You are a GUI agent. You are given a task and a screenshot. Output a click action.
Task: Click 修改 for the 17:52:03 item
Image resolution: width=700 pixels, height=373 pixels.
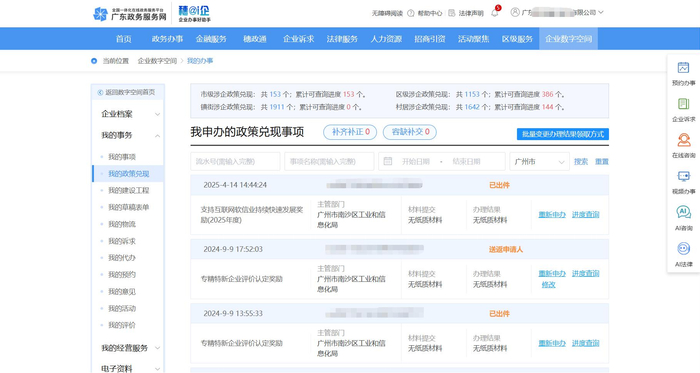pos(549,285)
